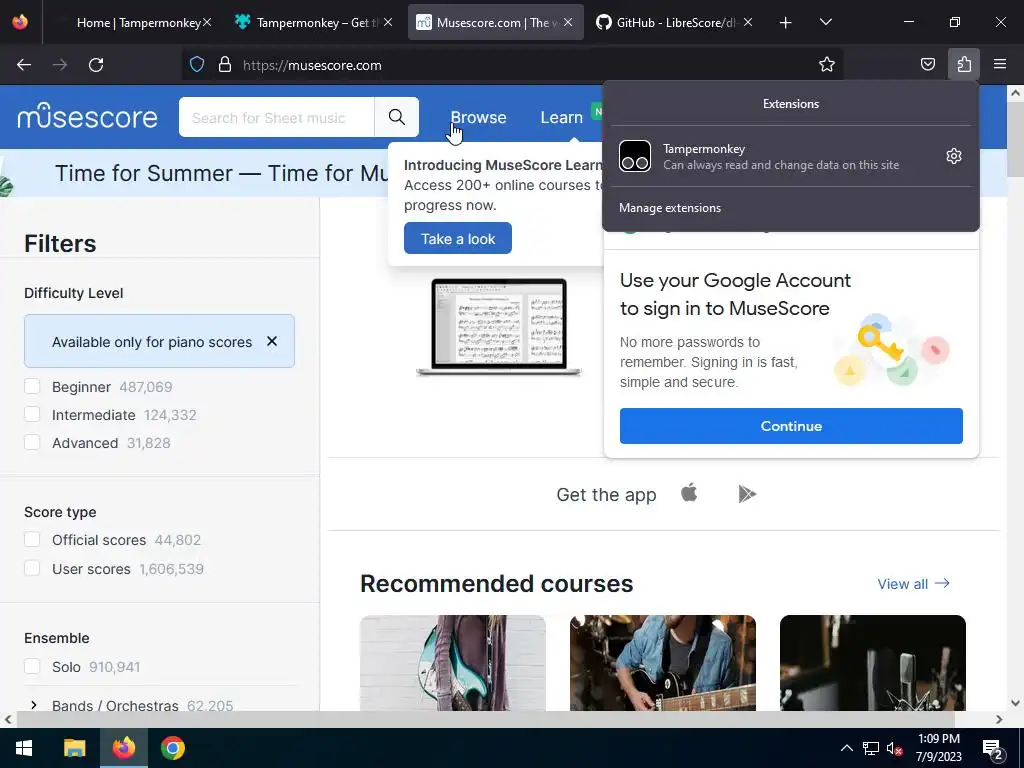Open the electric guitar course thumbnail

coord(453,663)
